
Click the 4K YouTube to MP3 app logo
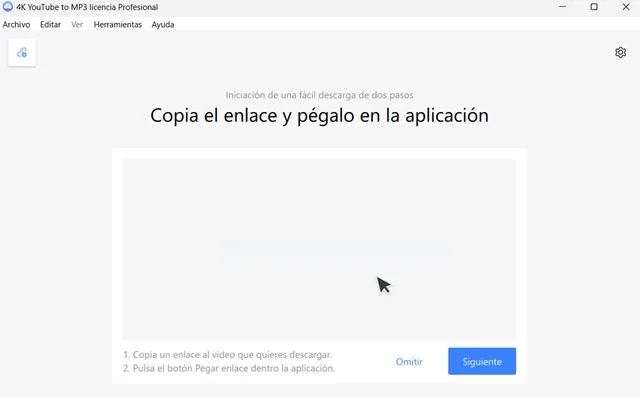(7, 7)
